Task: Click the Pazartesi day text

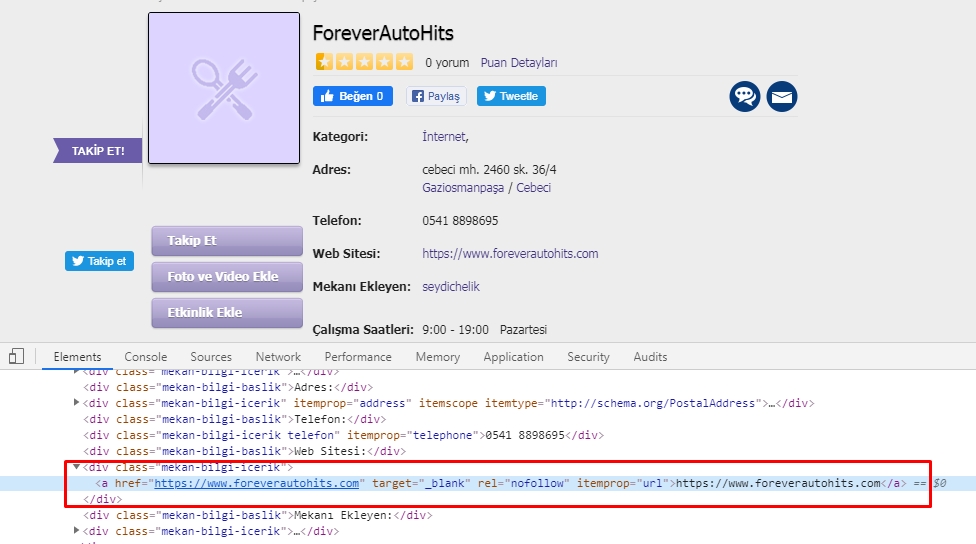Action: pos(523,329)
